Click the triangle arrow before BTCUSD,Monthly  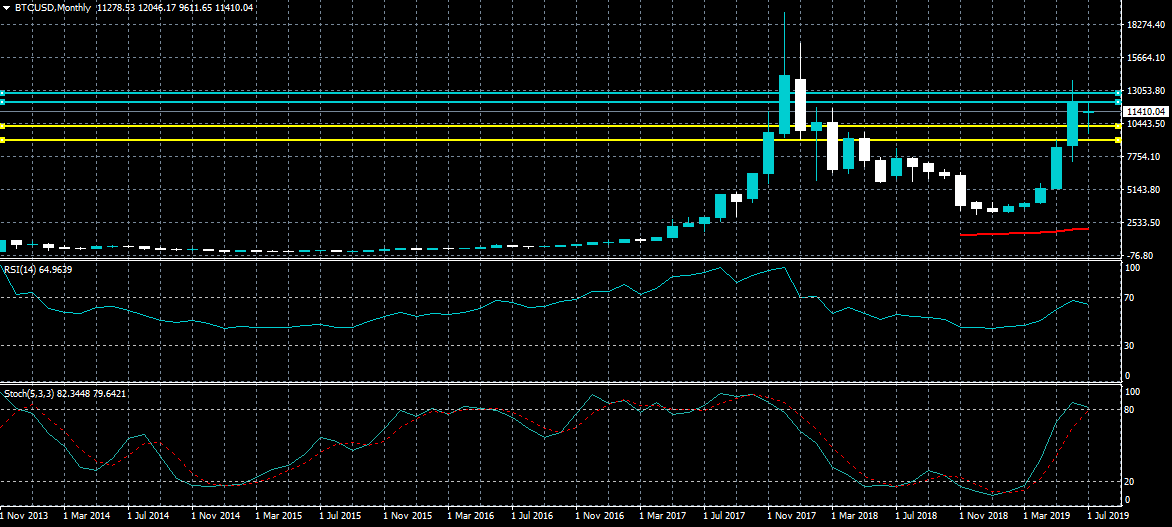6,8
